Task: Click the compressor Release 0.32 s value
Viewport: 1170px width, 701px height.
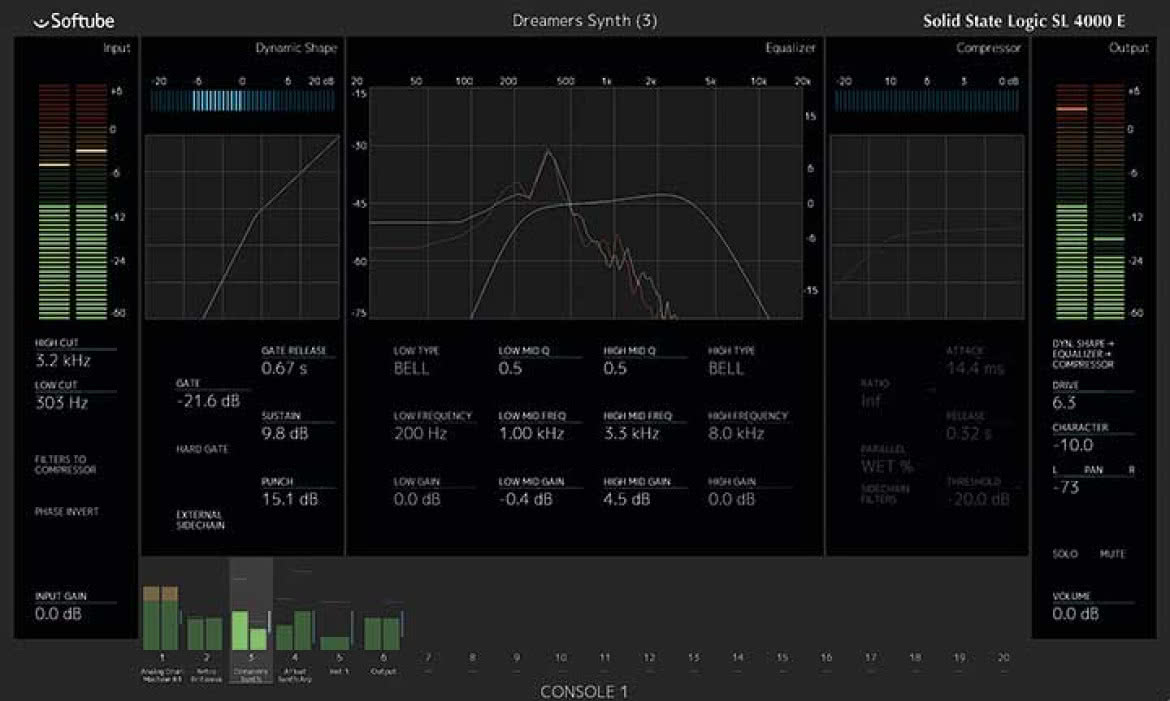Action: tap(969, 433)
